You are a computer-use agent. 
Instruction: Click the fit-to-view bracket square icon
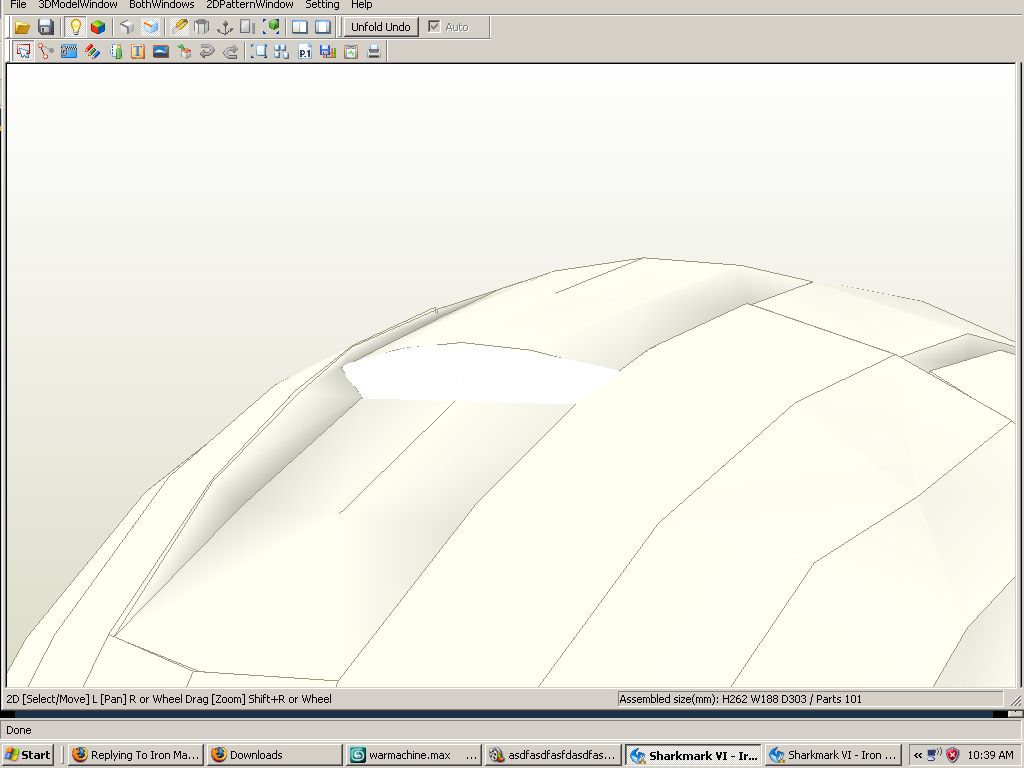tap(259, 51)
